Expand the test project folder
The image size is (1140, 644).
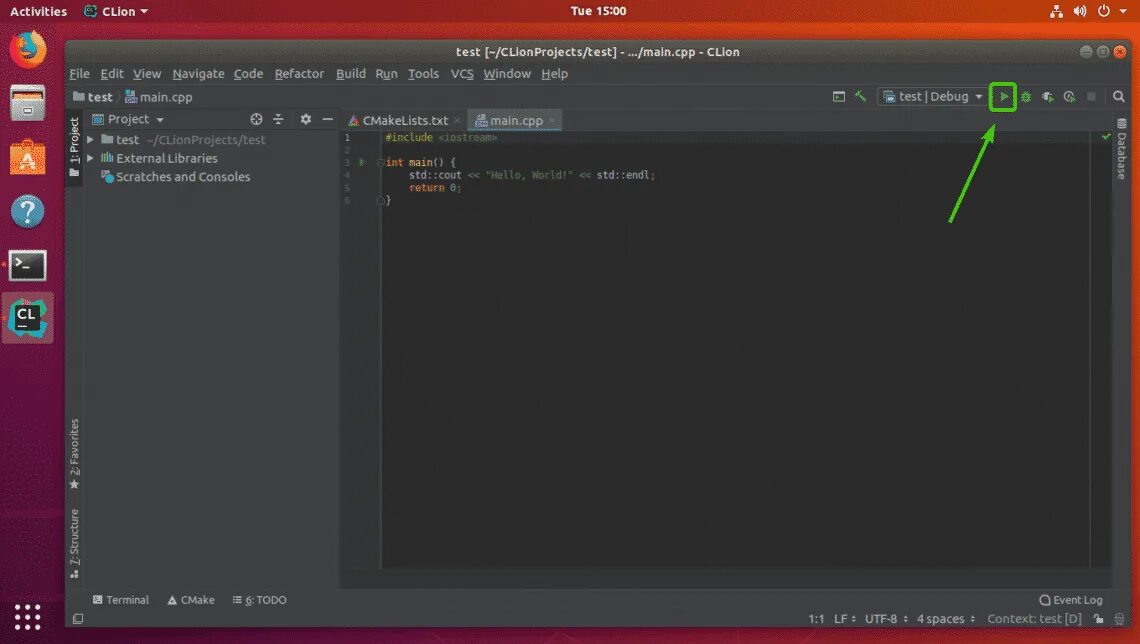click(90, 140)
